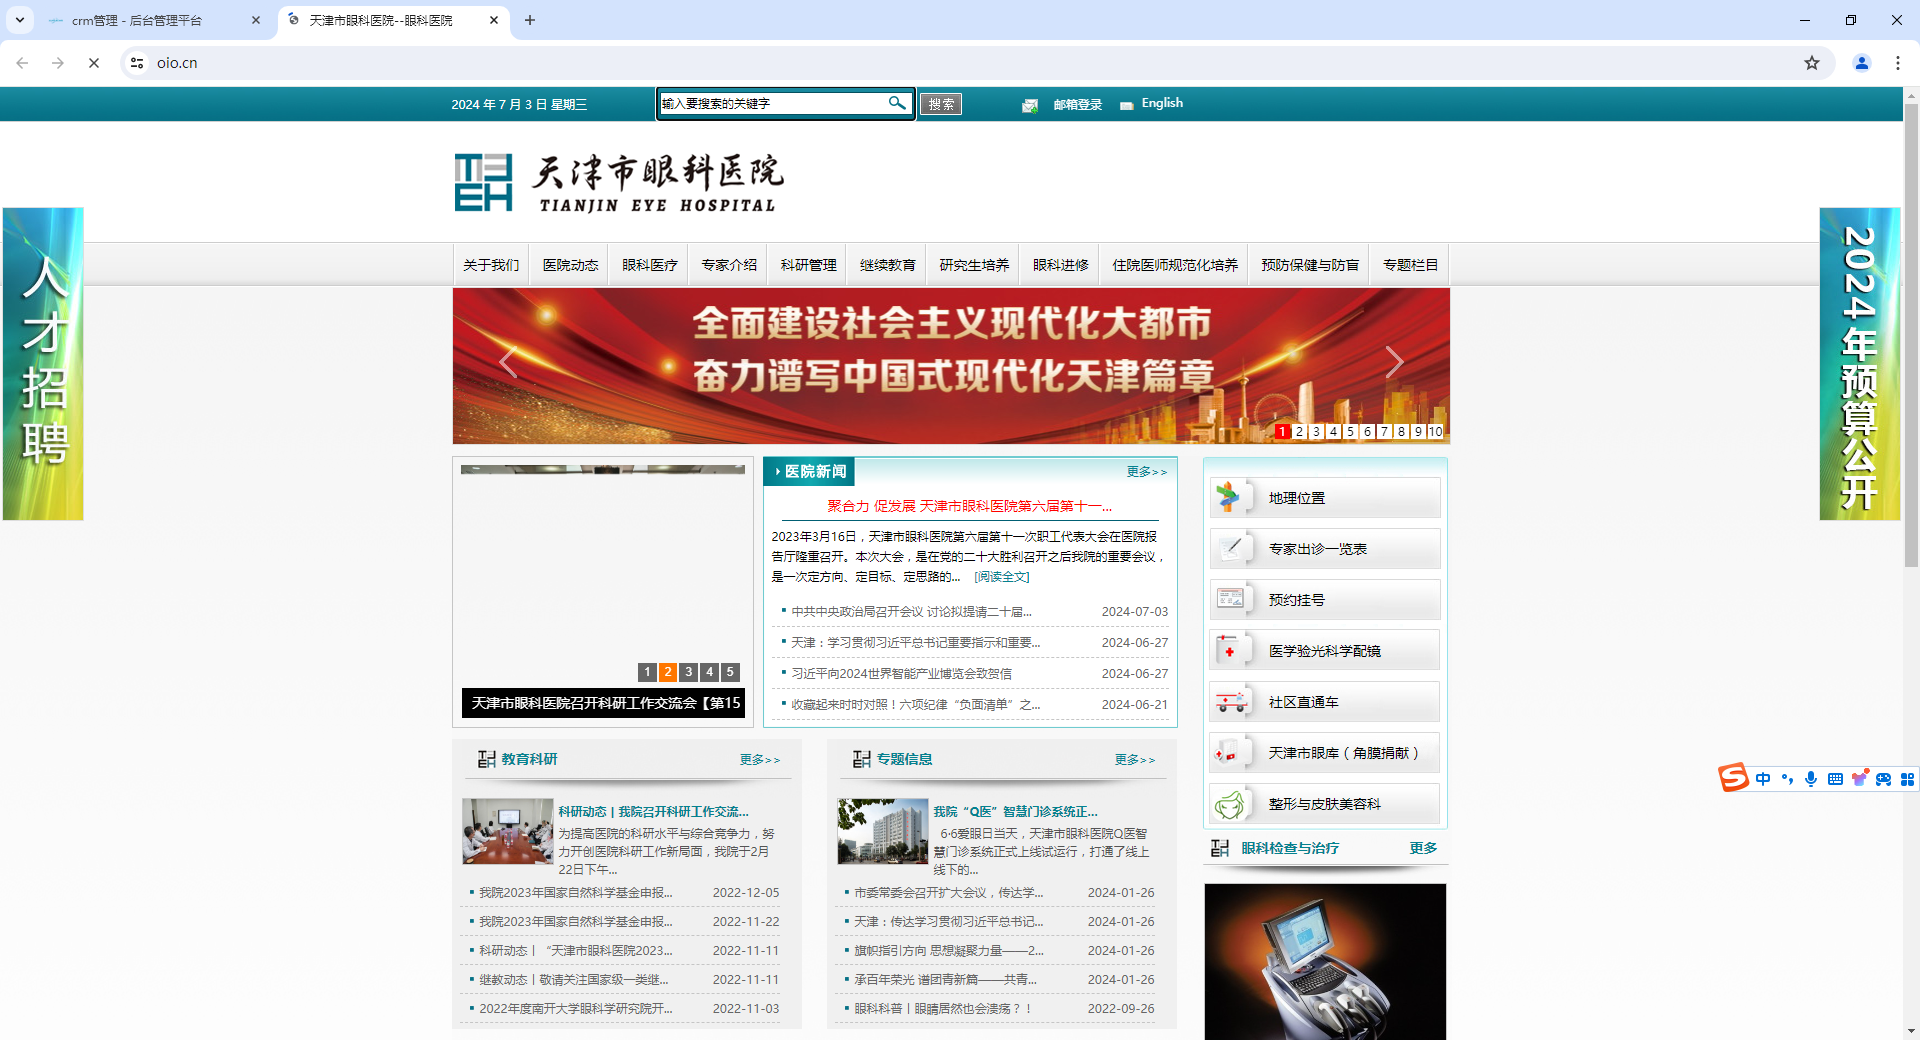The image size is (1920, 1040).
Task: Open Sogou soft keyboard icon
Action: 1835,779
